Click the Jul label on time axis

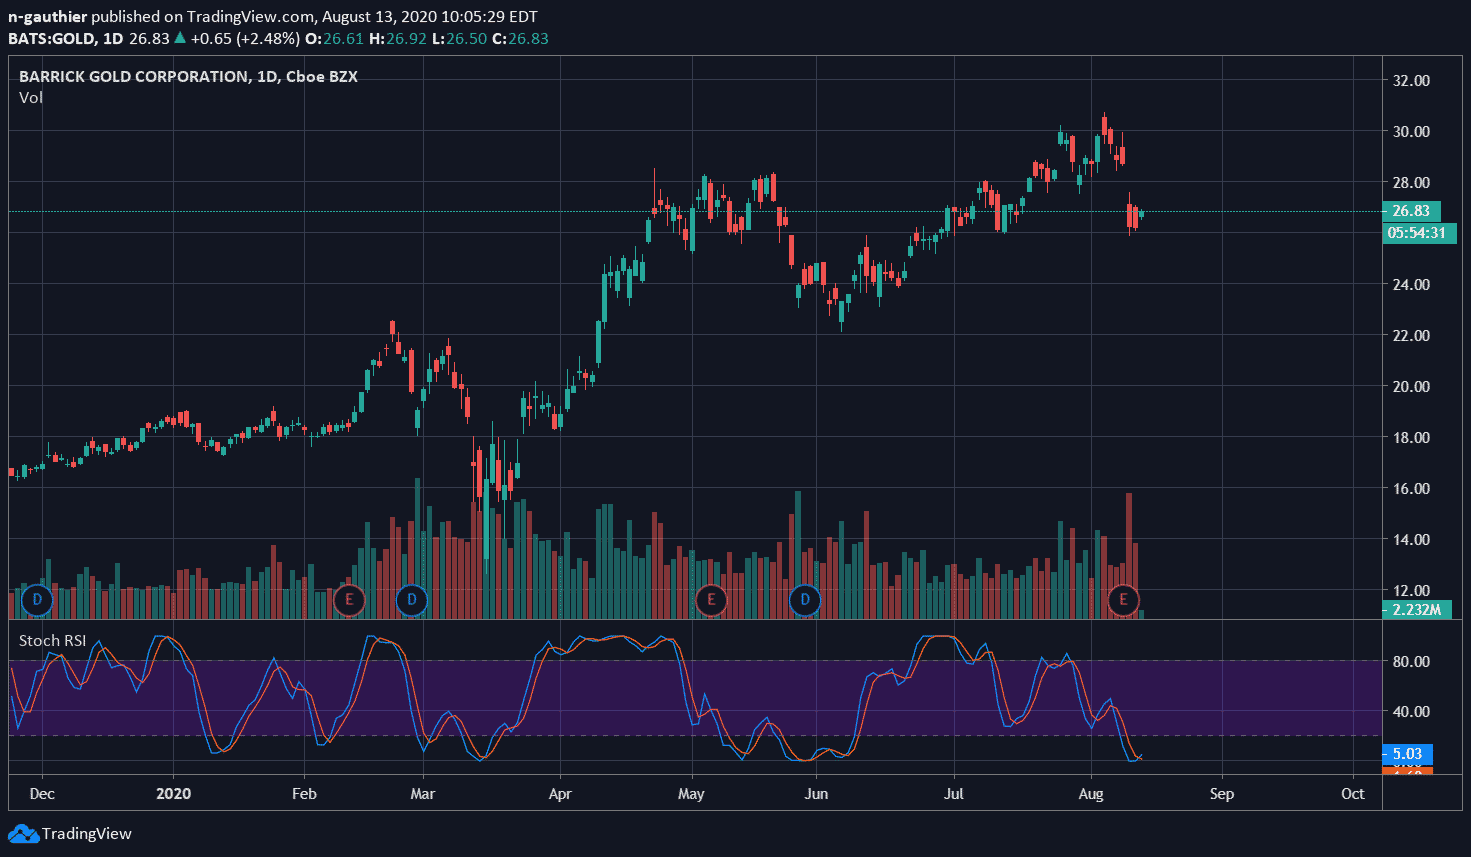[954, 794]
